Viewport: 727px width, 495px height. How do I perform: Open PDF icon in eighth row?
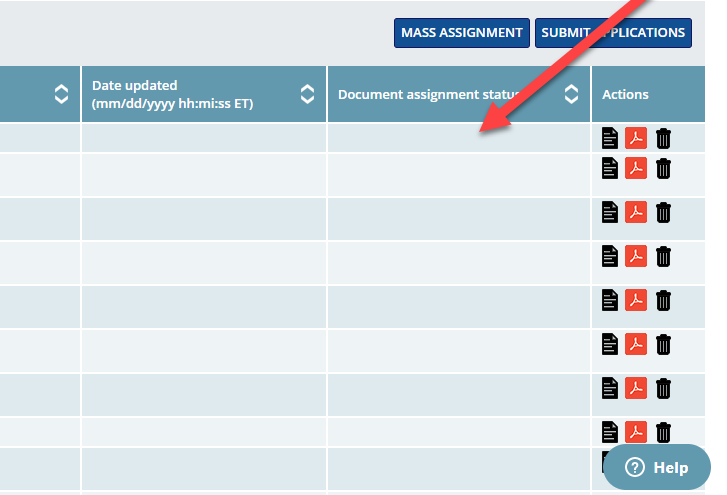point(636,432)
